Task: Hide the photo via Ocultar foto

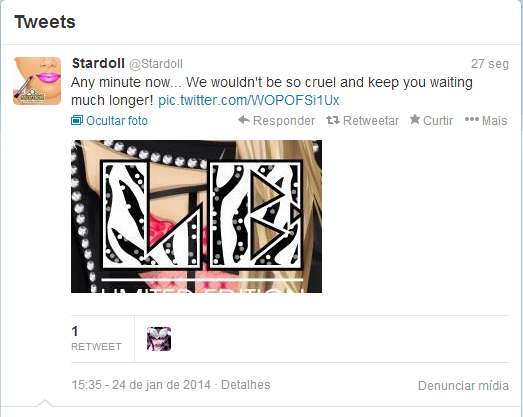Action: click(116, 120)
